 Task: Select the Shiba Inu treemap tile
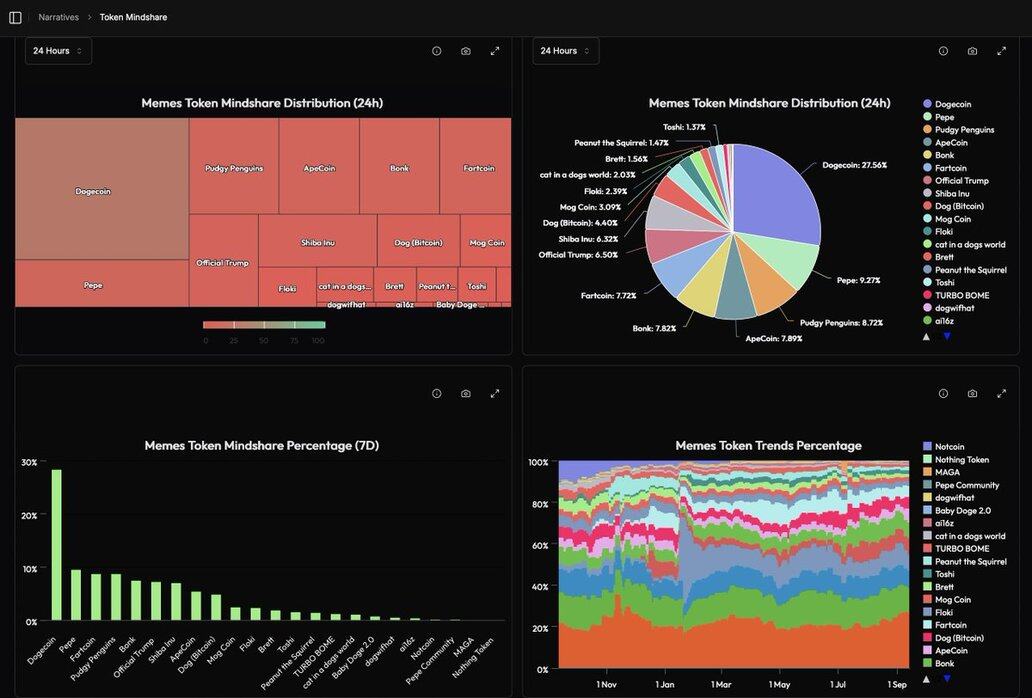(318, 240)
